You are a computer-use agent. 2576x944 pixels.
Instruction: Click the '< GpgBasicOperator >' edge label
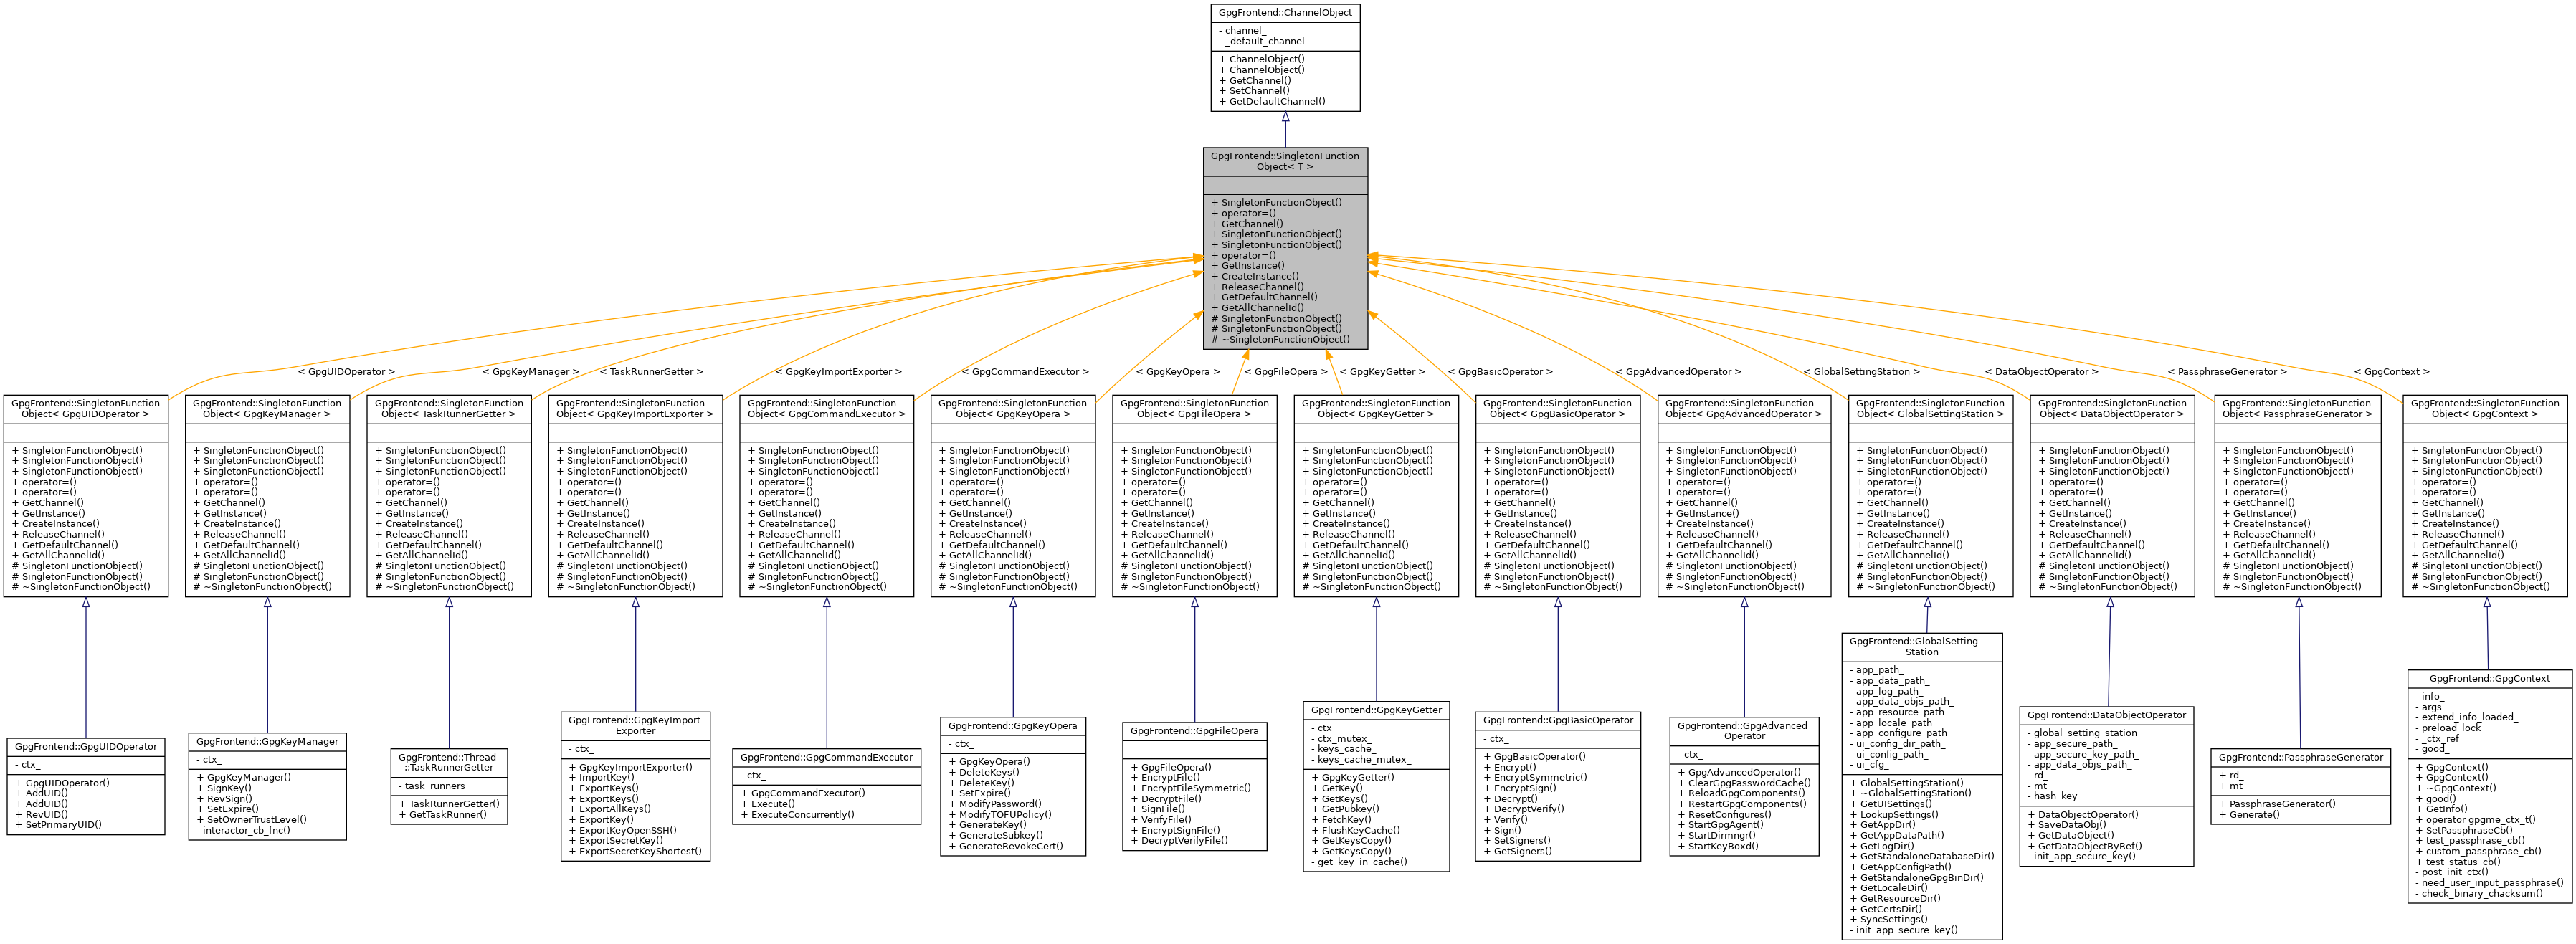click(1500, 372)
